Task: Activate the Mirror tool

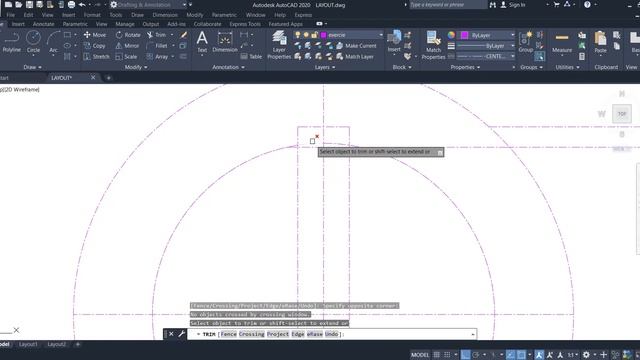Action: coord(127,46)
